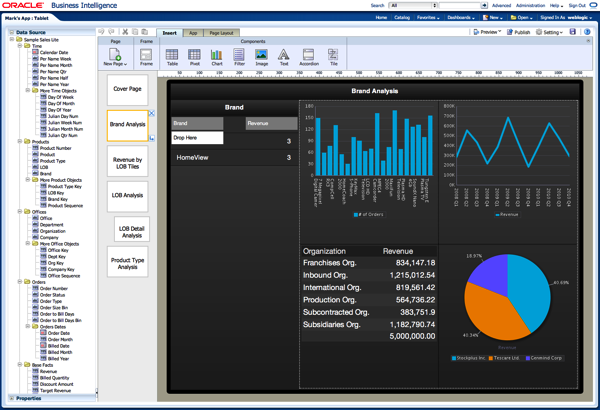Click the Cut scissors icon
Viewport: 600px width, 410px height.
click(125, 32)
